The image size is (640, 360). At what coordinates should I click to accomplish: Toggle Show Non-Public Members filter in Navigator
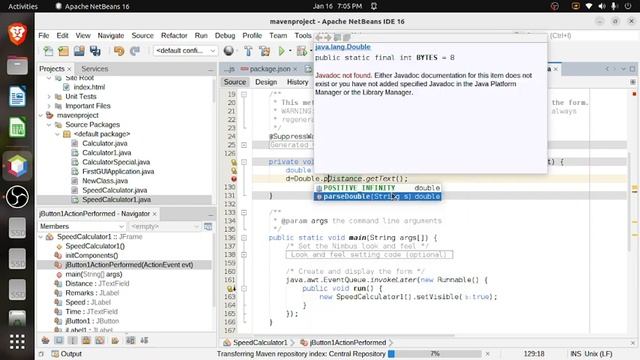(x=86, y=340)
